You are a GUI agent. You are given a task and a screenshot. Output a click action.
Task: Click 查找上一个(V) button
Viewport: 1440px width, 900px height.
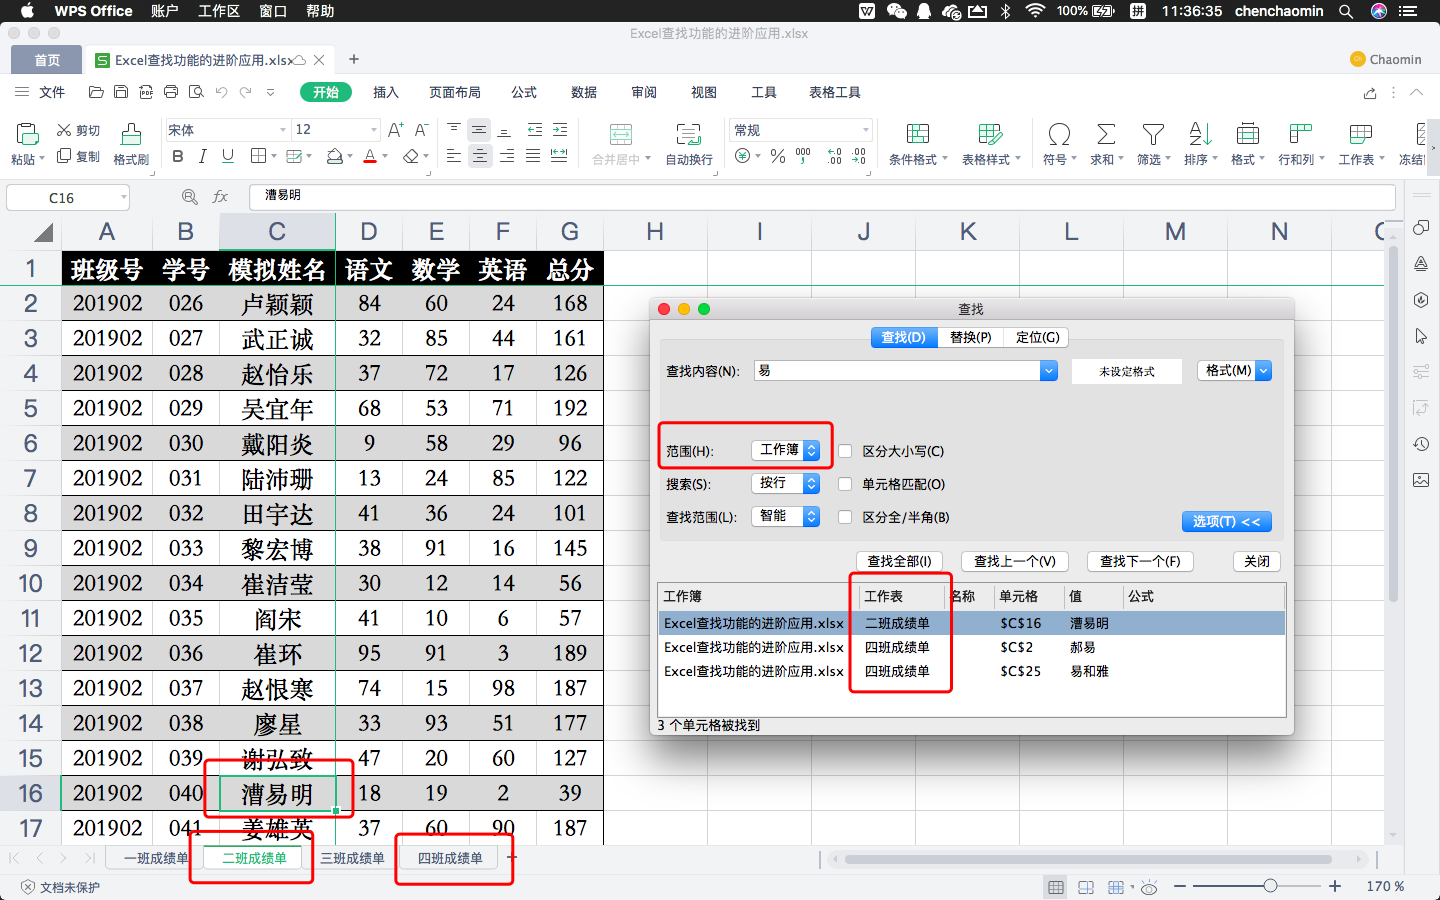[x=1015, y=561]
